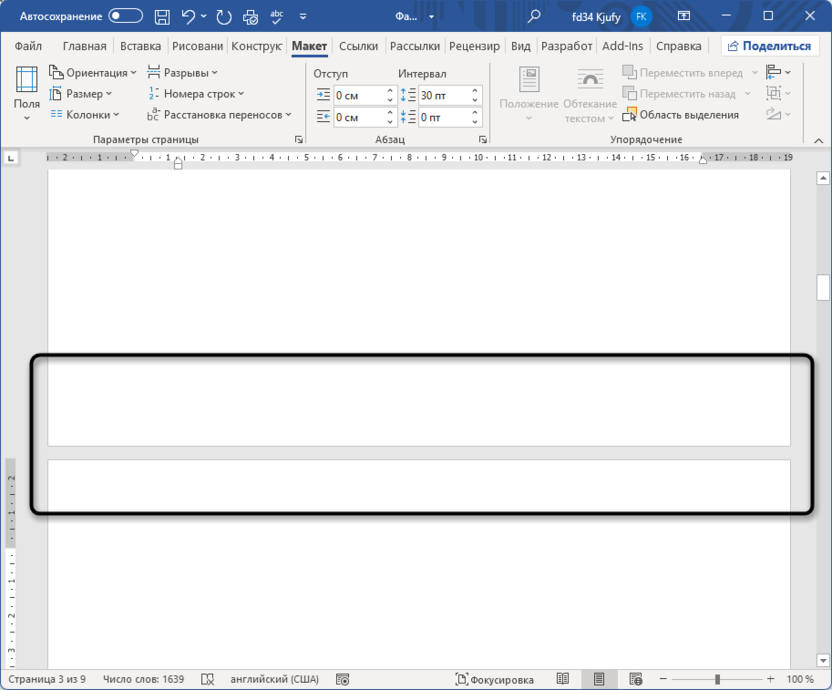The width and height of the screenshot is (832, 690).
Task: Click the macro recording status icon
Action: click(343, 679)
